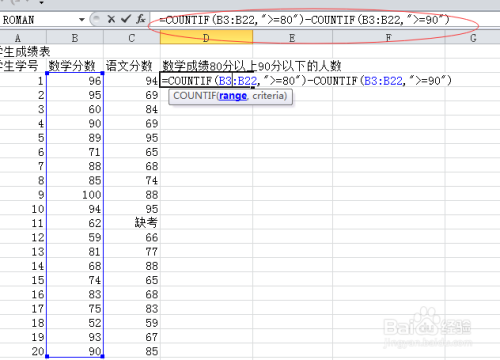
Task: Select column B header
Action: [x=75, y=38]
